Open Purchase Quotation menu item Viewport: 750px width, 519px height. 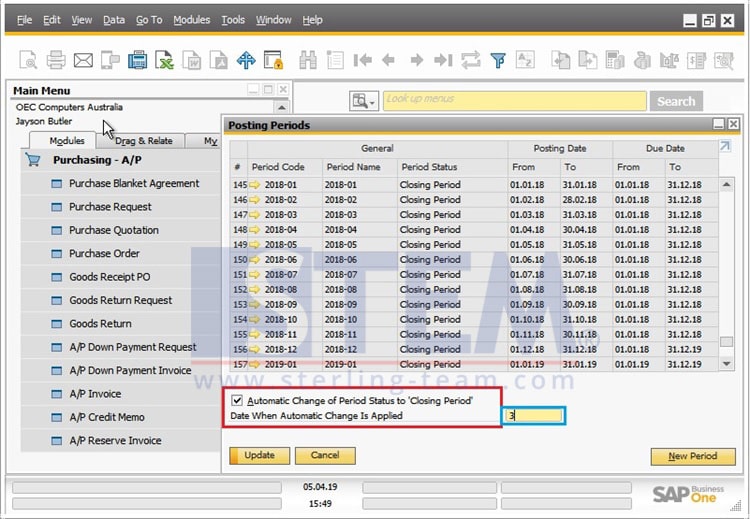coord(120,230)
